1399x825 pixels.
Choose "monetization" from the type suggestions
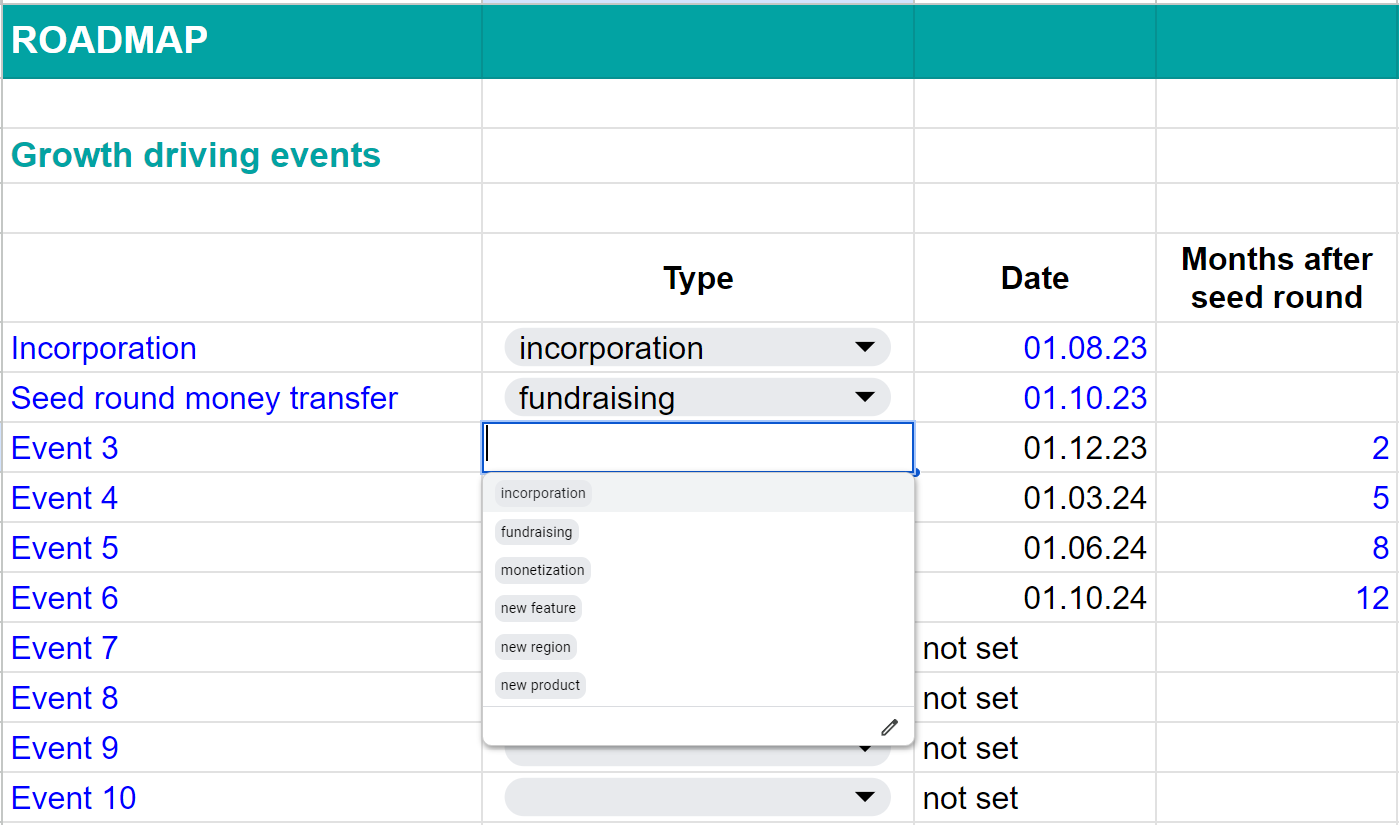coord(542,570)
